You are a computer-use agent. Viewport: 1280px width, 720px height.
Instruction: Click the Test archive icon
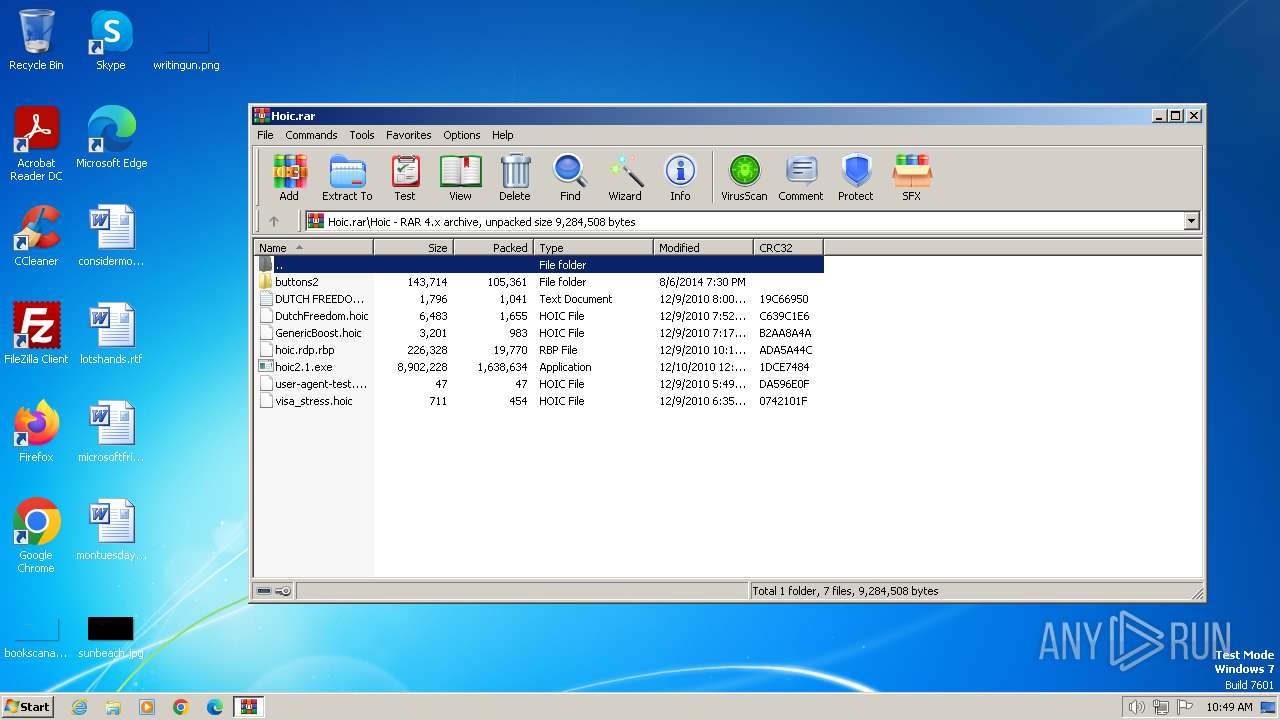pos(405,178)
